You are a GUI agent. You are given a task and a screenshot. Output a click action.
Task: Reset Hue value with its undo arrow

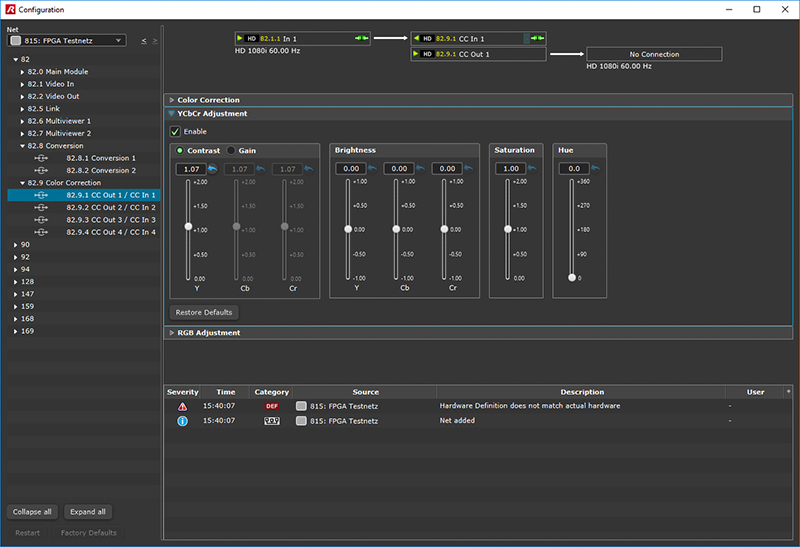point(595,168)
